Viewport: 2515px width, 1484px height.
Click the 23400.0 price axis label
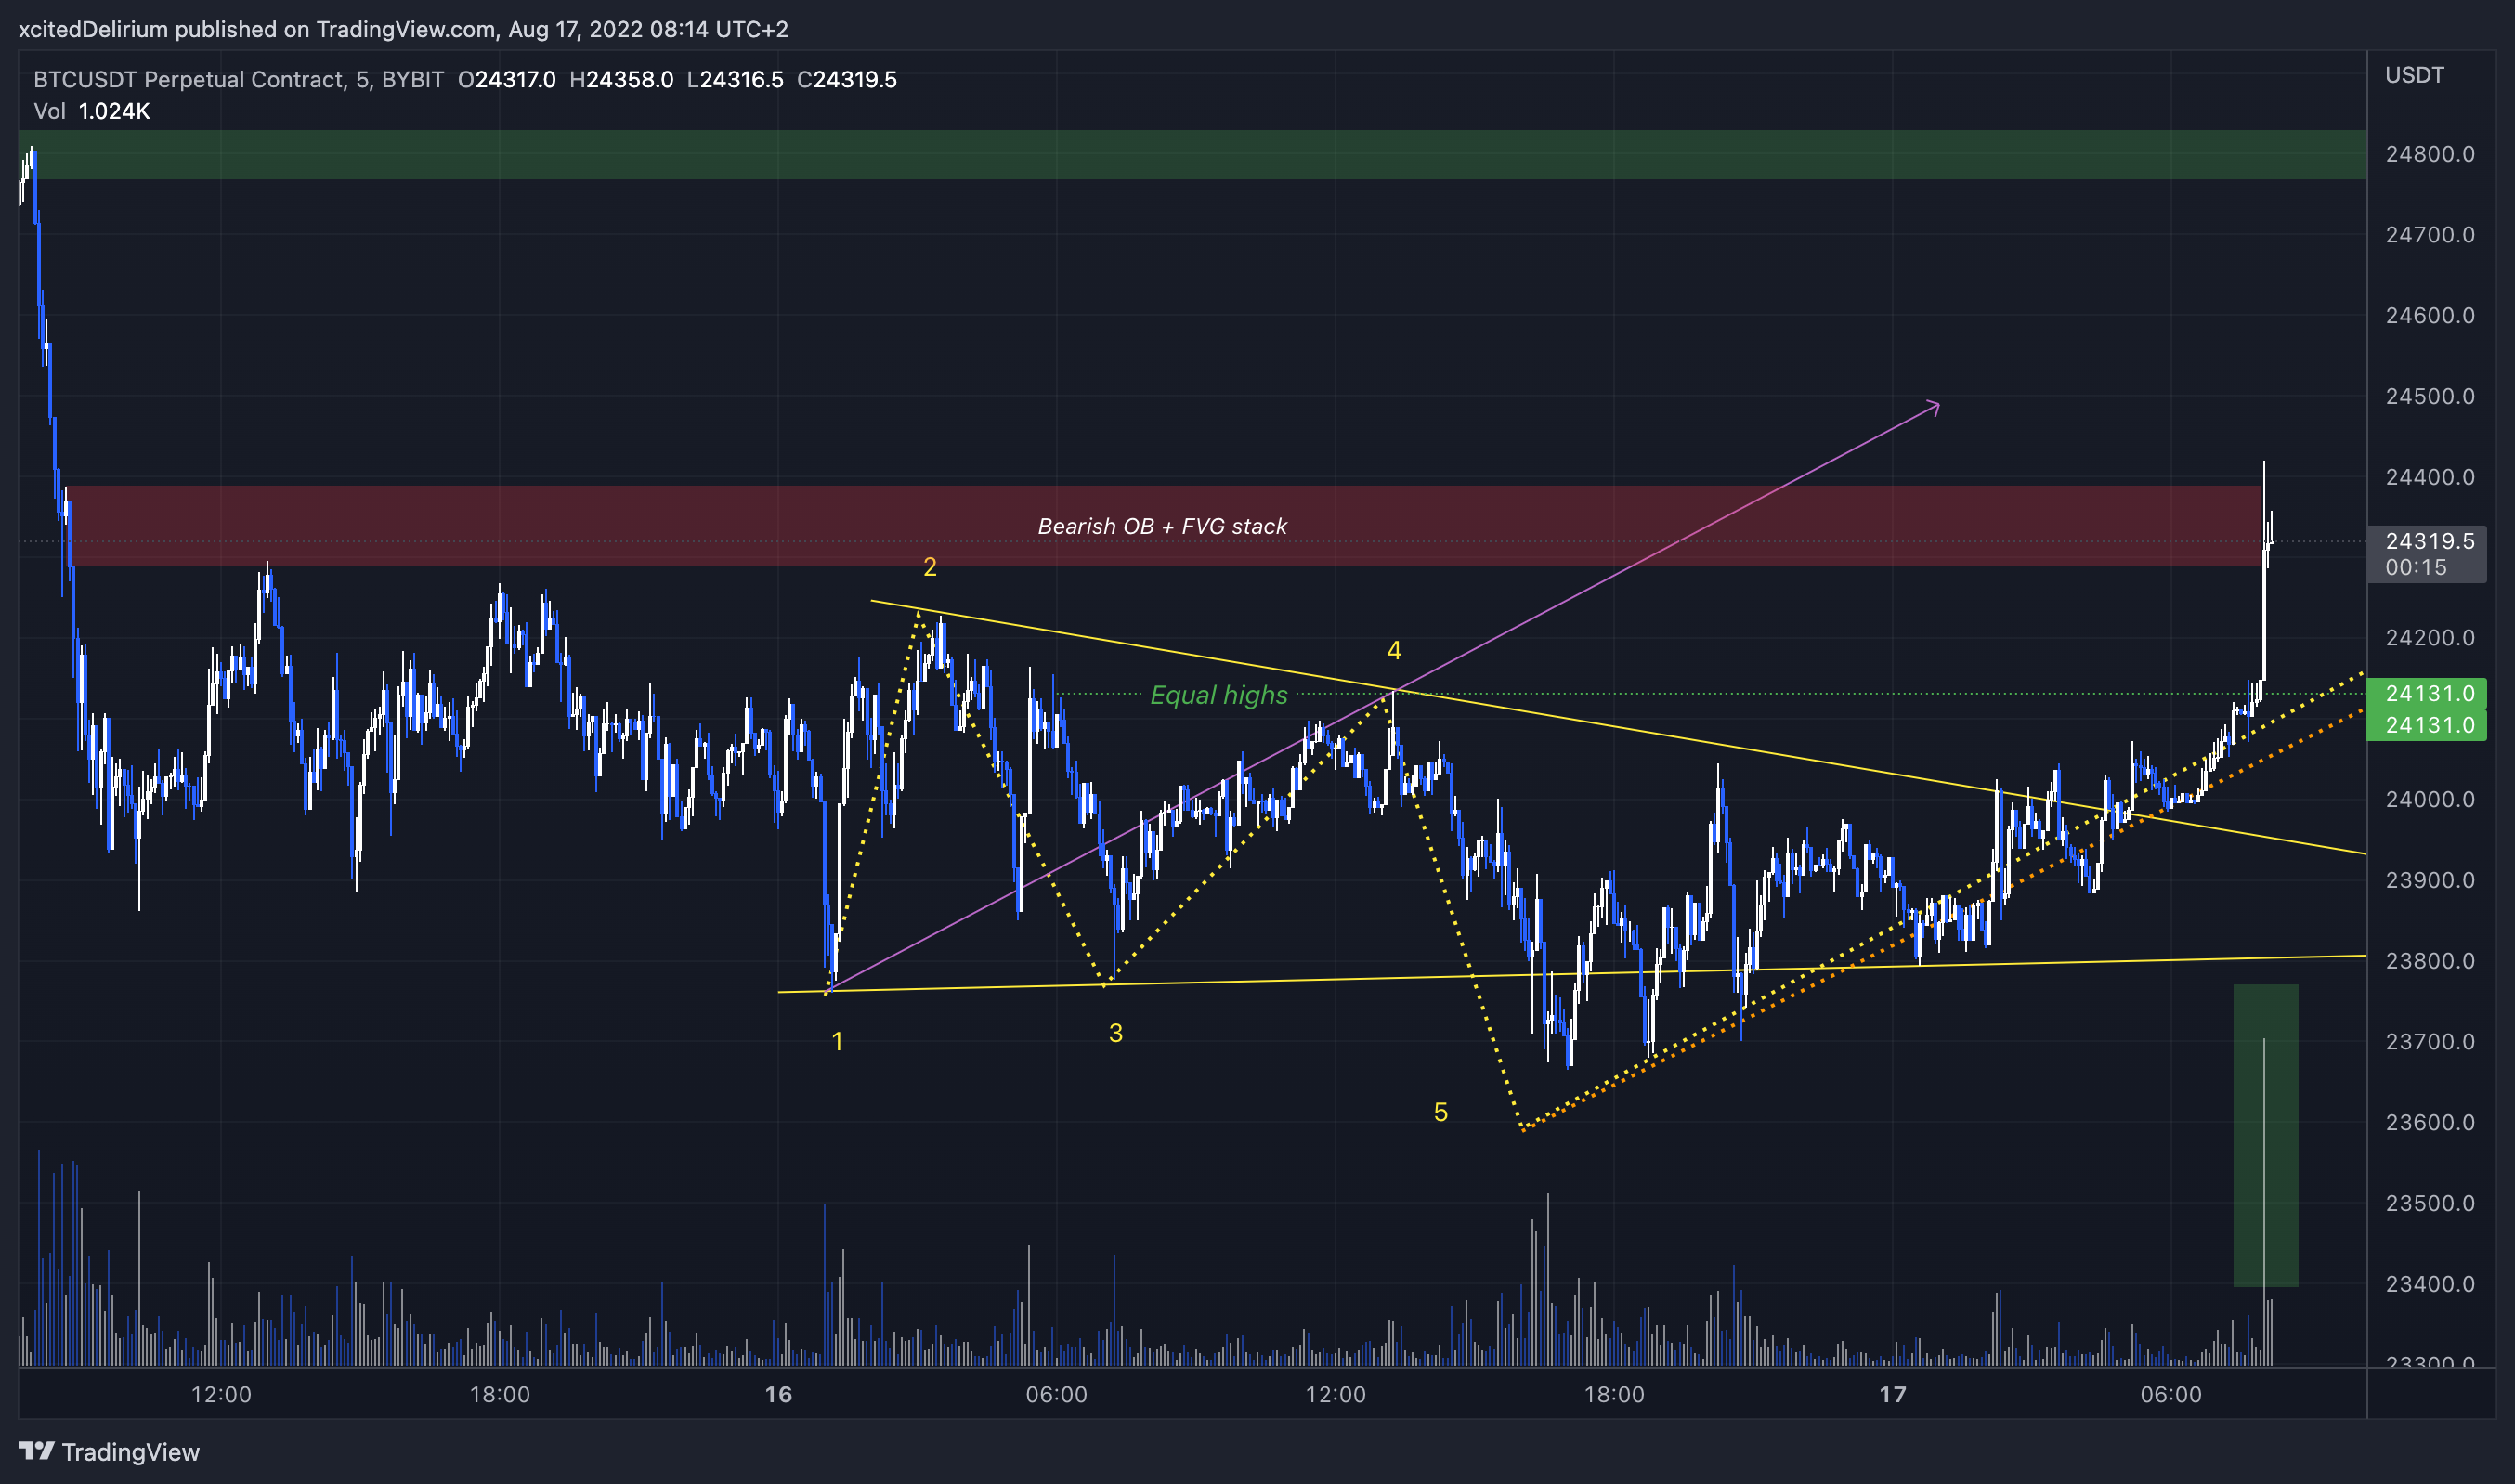[x=2430, y=1283]
